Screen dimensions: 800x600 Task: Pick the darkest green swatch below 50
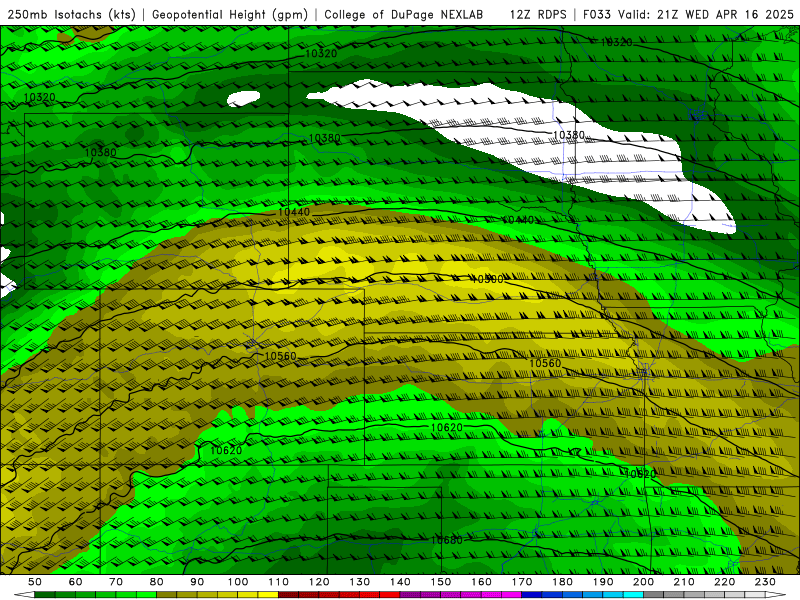point(44,595)
